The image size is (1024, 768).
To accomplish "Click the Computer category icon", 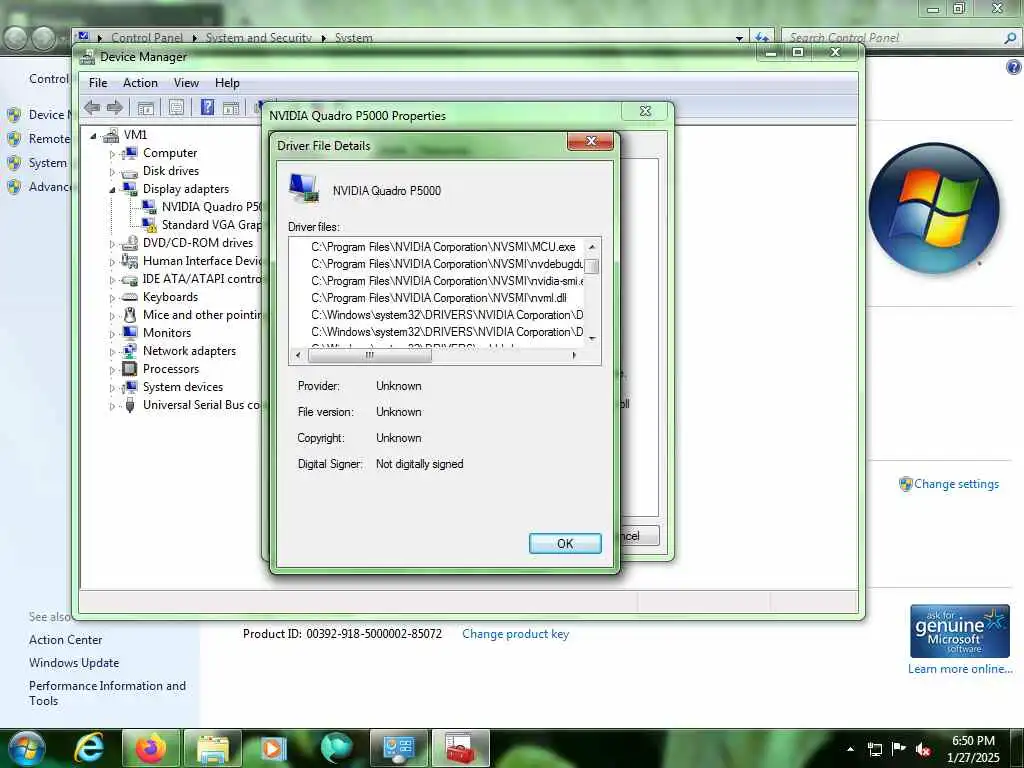I will click(130, 153).
